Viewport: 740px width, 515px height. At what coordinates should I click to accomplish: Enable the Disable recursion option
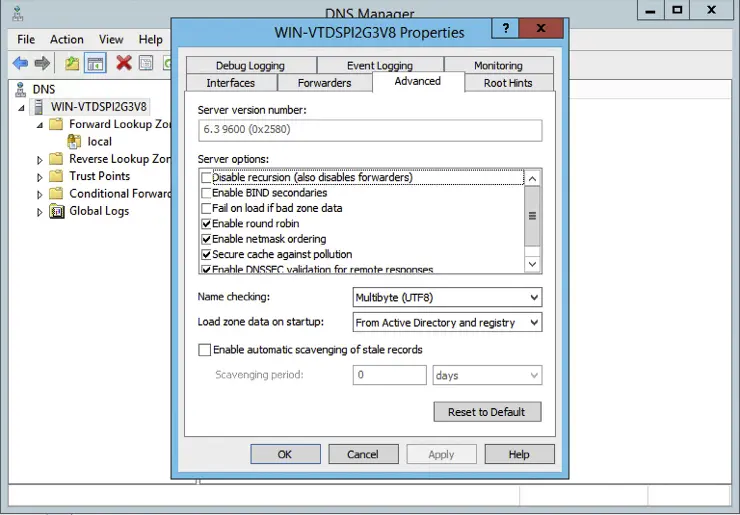click(207, 178)
